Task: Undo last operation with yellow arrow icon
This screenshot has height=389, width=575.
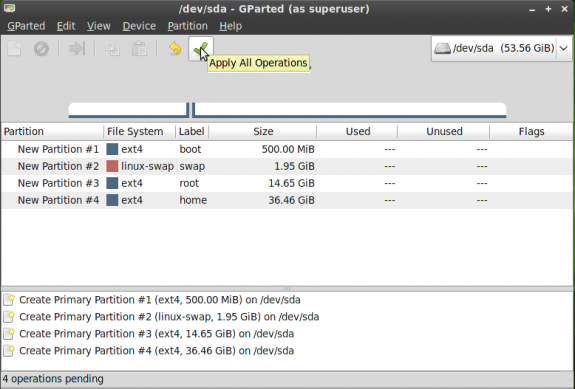Action: click(x=175, y=48)
